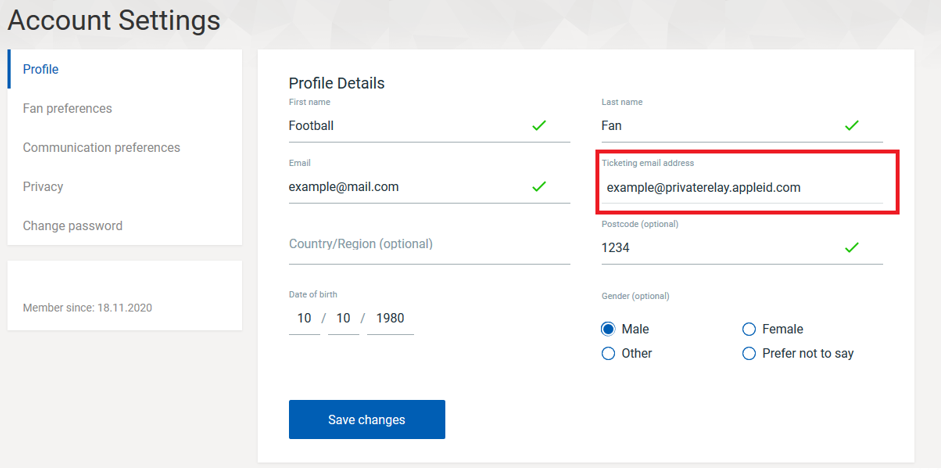Click the green checkmark beside First name
Viewport: 941px width, 470px height.
539,126
